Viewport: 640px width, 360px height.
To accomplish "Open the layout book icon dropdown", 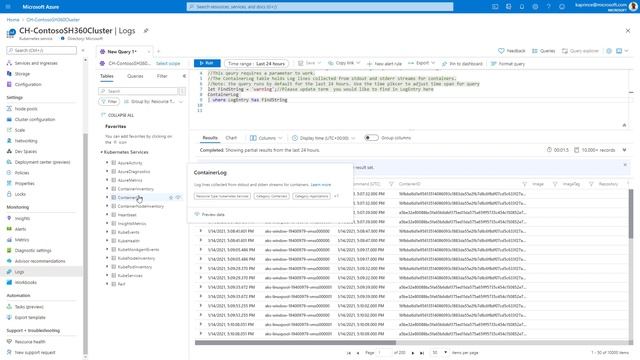I will 622,51.
